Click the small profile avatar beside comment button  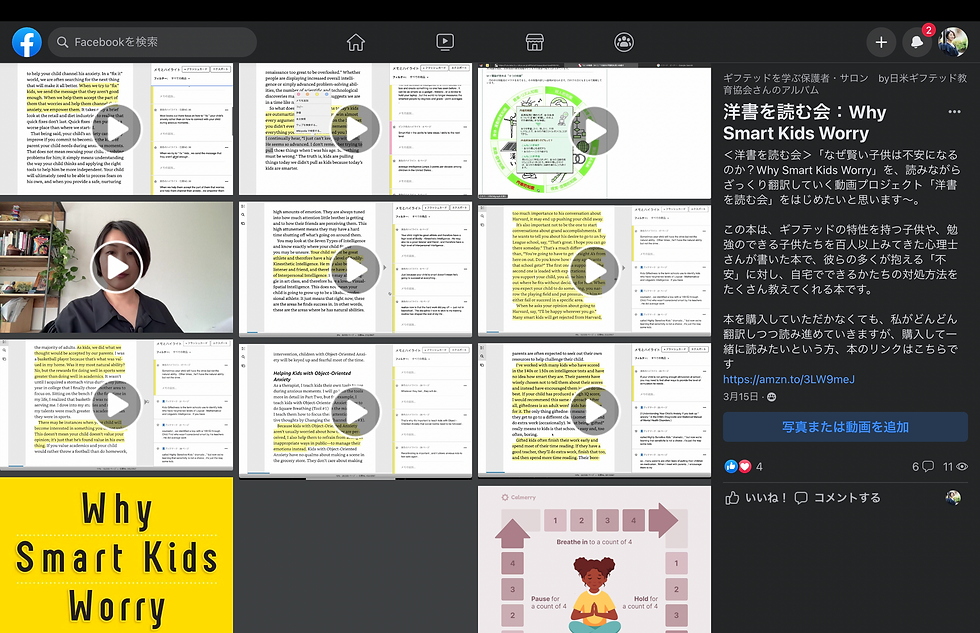pos(953,497)
